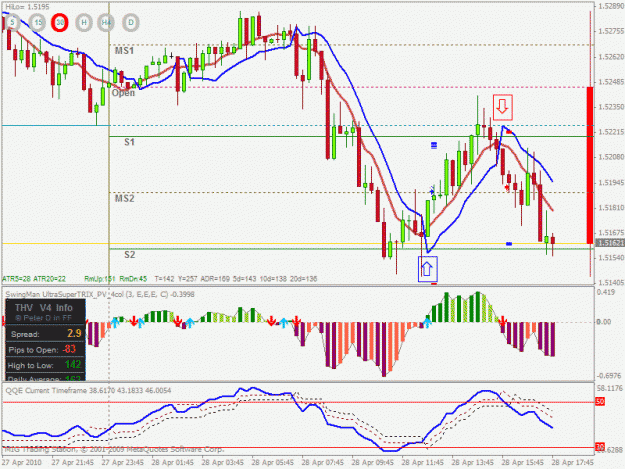This screenshot has height=469, width=625.
Task: Click the ADR=169 statistic
Action: [x=215, y=279]
